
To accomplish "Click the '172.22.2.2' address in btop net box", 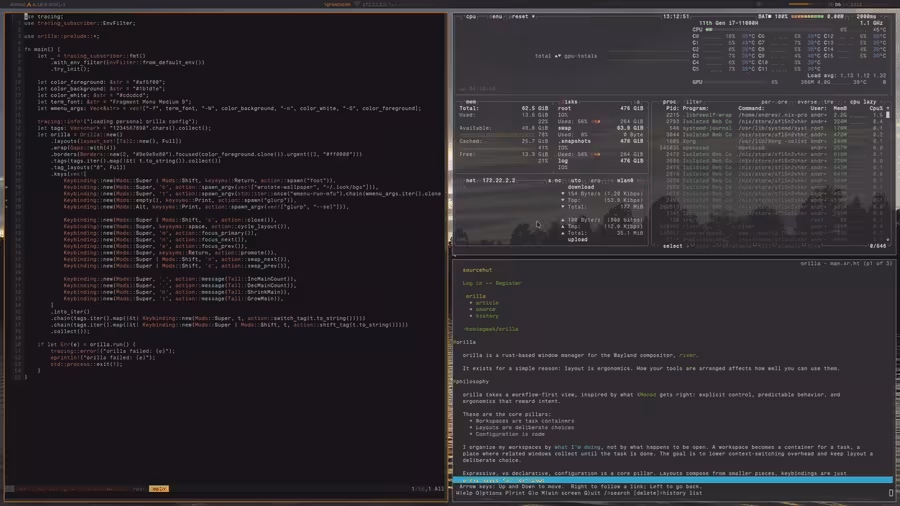I will pos(498,180).
